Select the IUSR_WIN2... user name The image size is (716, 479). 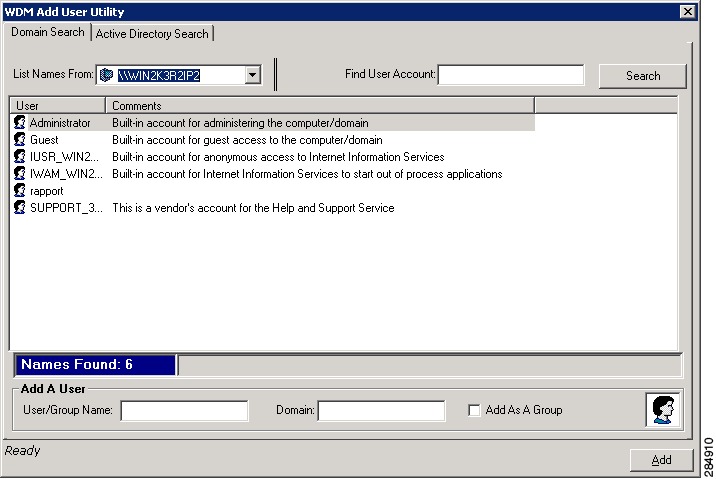click(x=64, y=157)
